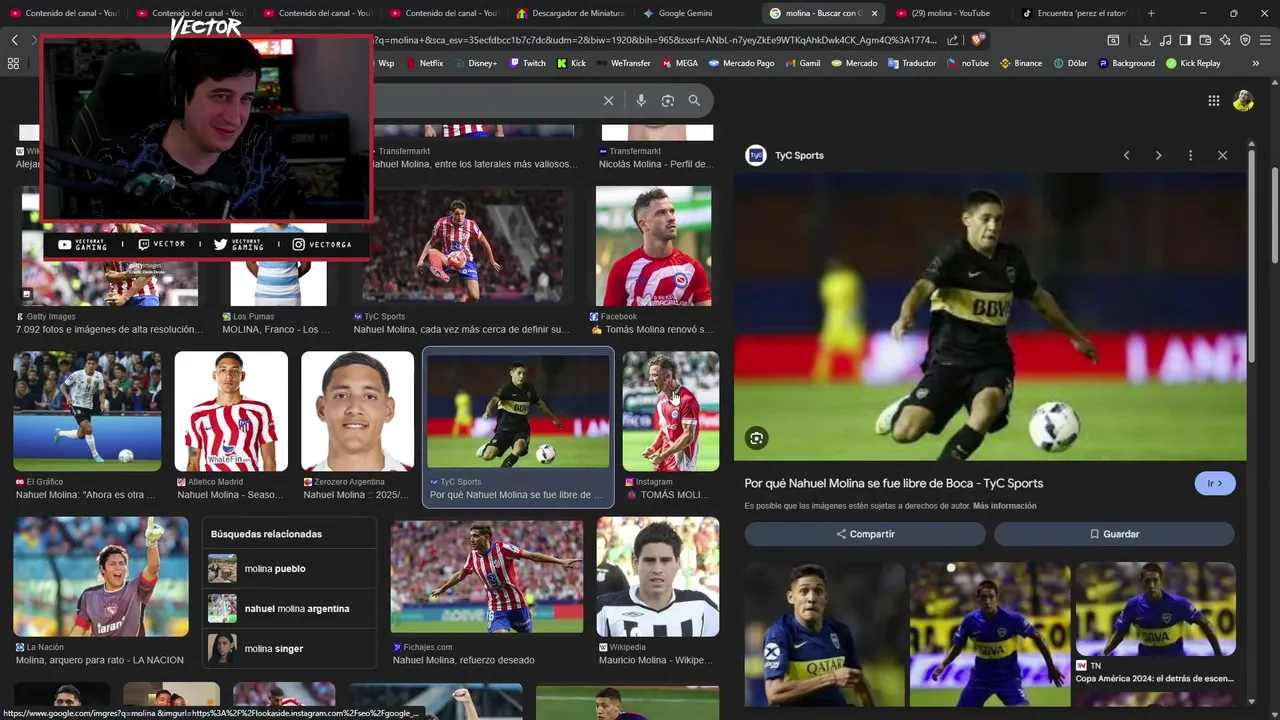Open the Dólar bookmark
Image resolution: width=1280 pixels, height=720 pixels.
(1069, 63)
